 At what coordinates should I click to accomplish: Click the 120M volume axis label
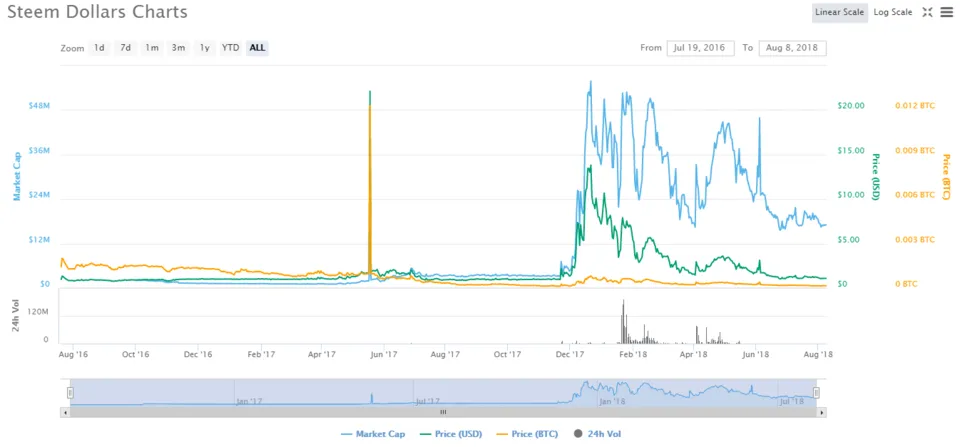(39, 312)
